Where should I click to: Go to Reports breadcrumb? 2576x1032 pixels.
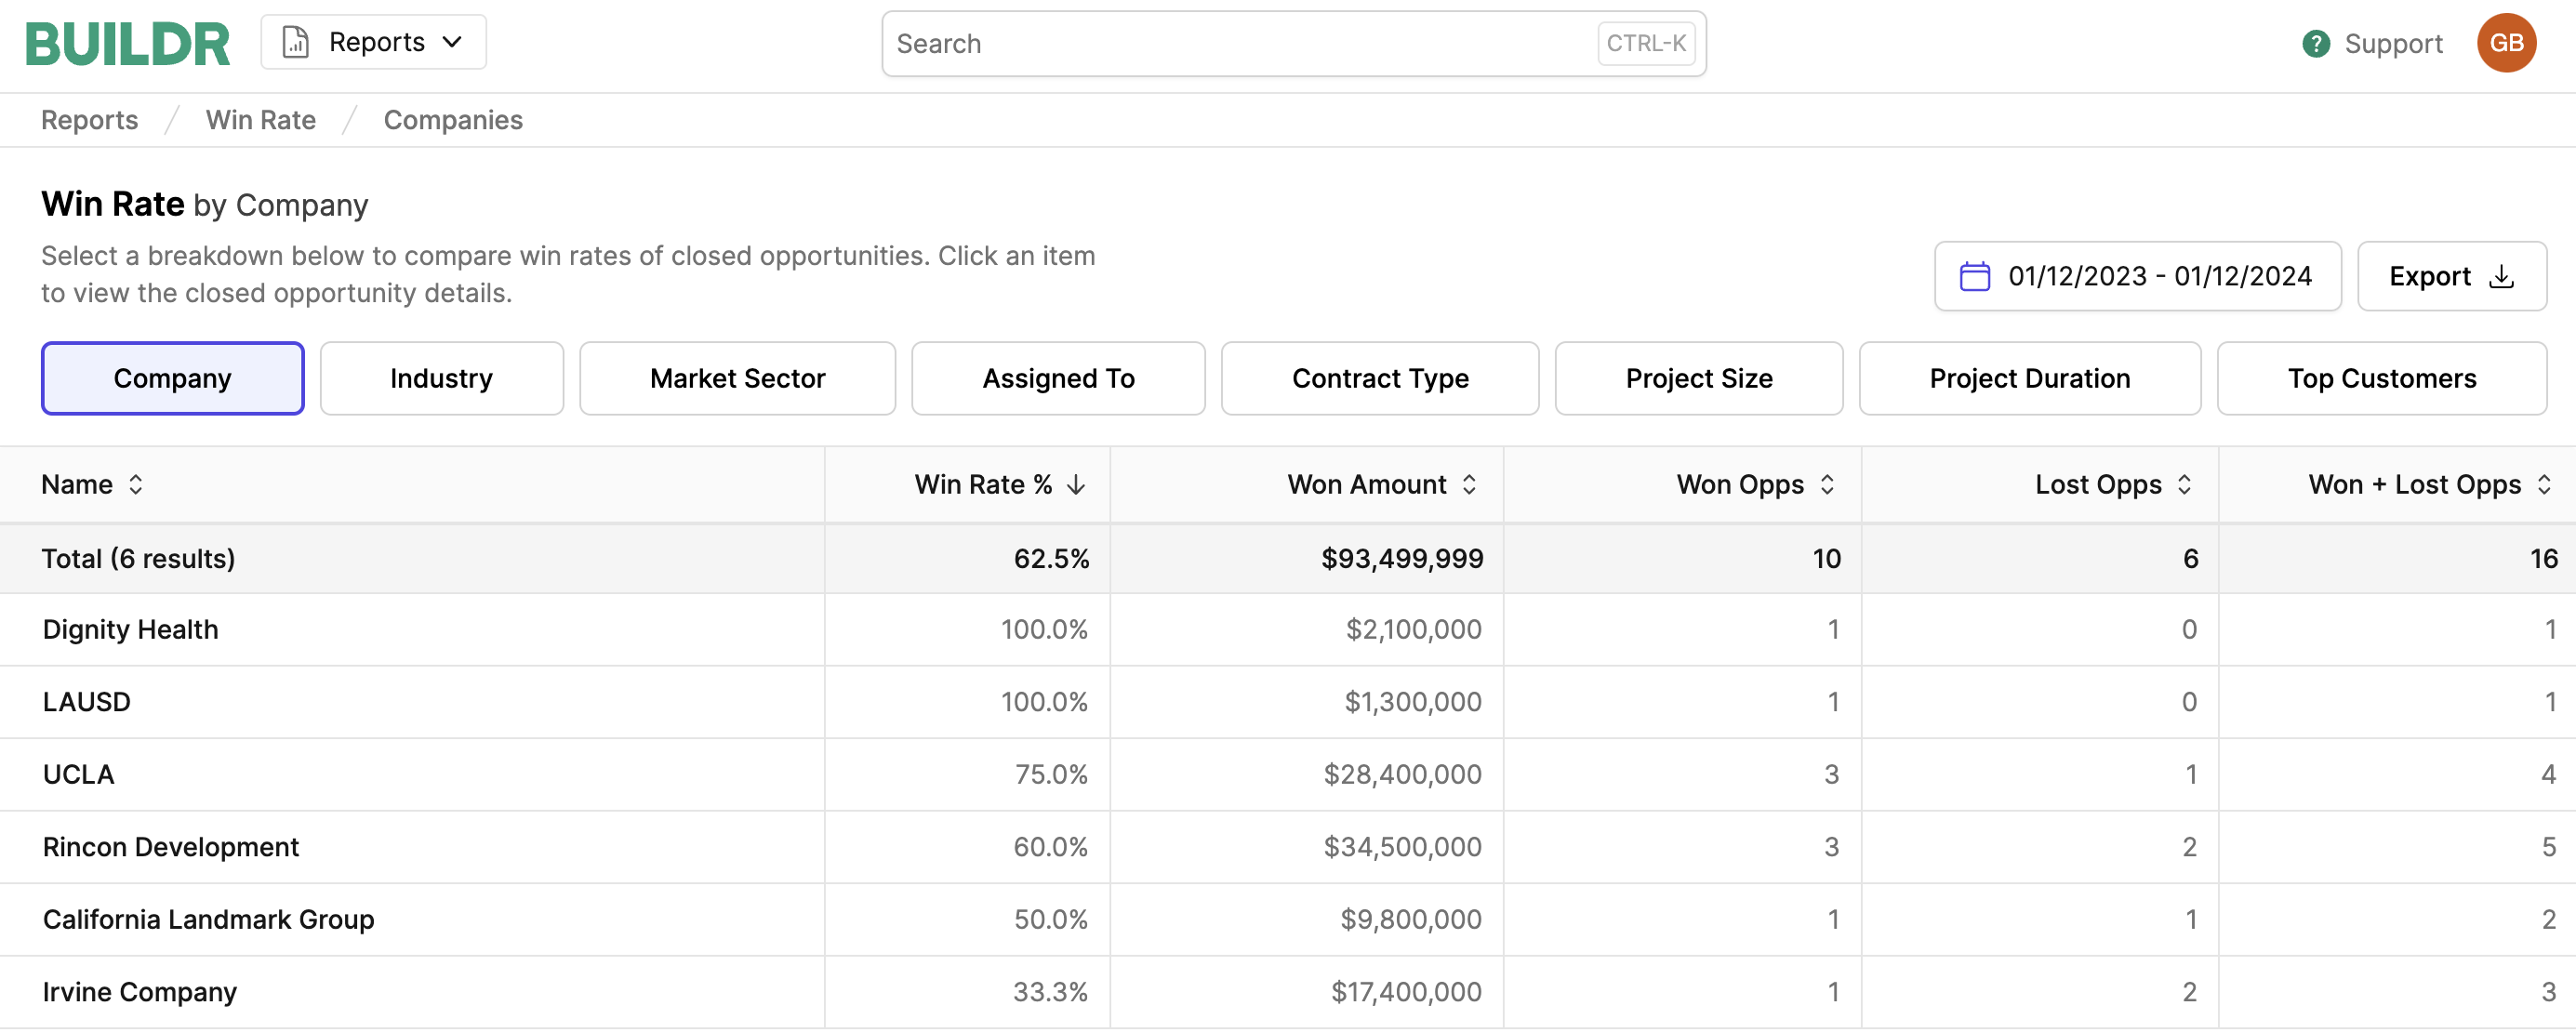click(89, 120)
